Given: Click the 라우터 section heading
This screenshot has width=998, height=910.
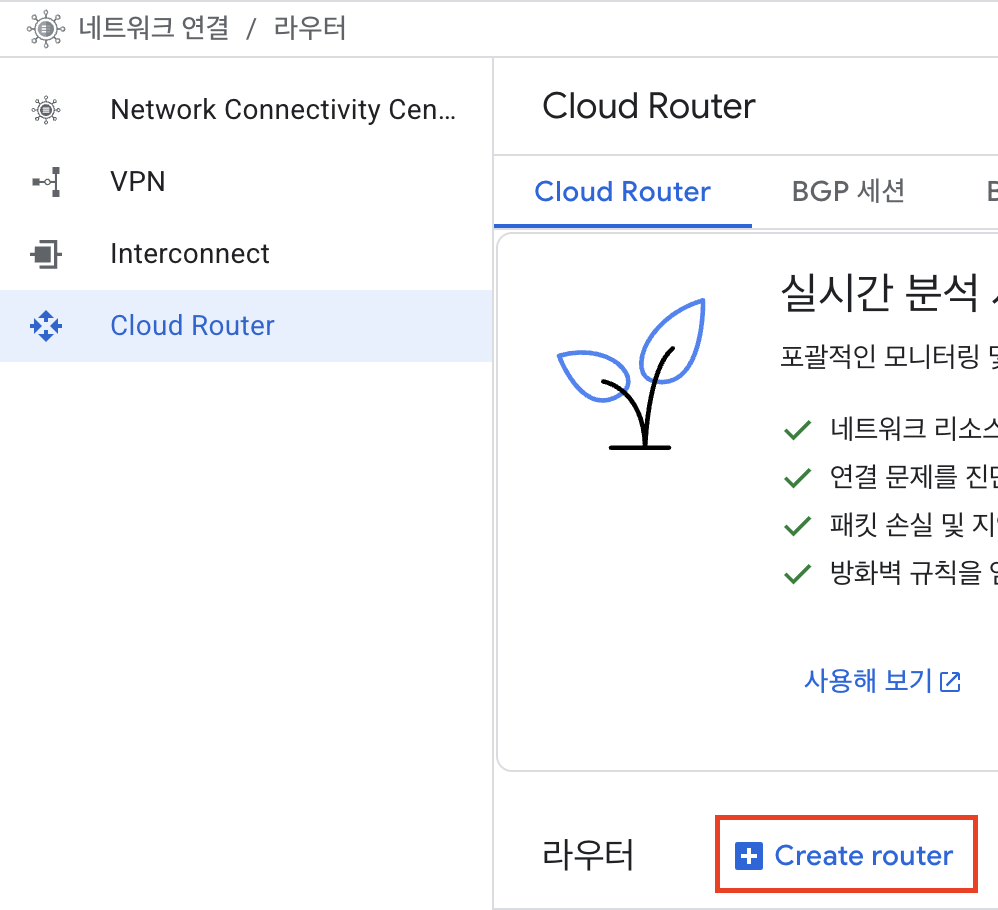Looking at the screenshot, I should (x=588, y=855).
